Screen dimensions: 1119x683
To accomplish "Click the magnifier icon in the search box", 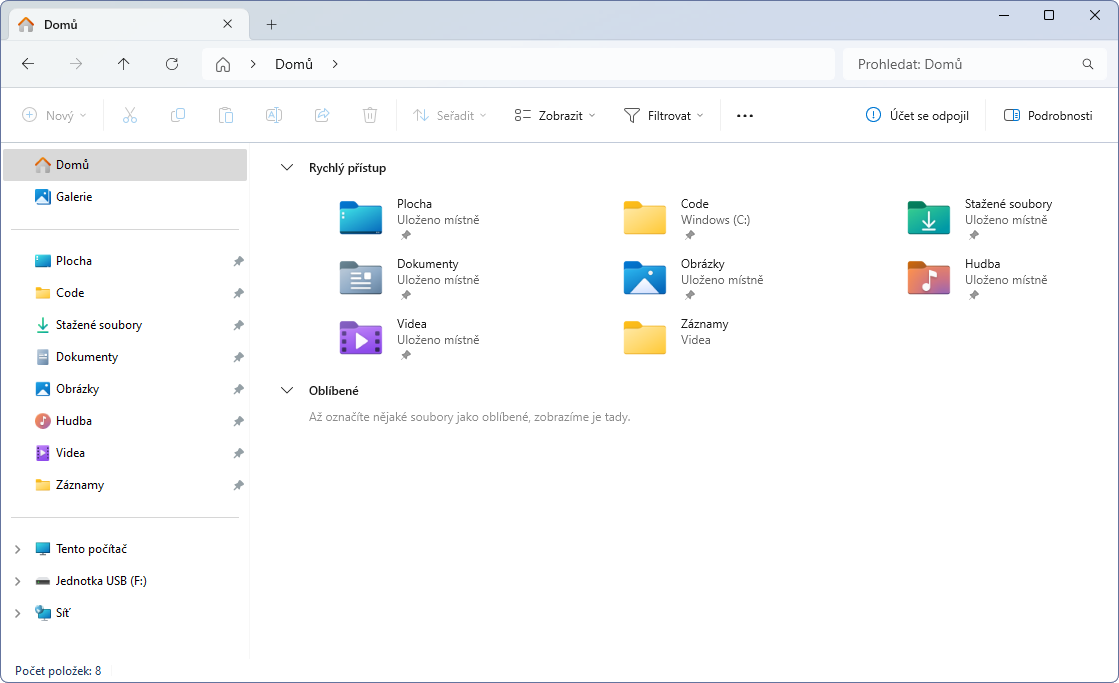I will point(1088,64).
